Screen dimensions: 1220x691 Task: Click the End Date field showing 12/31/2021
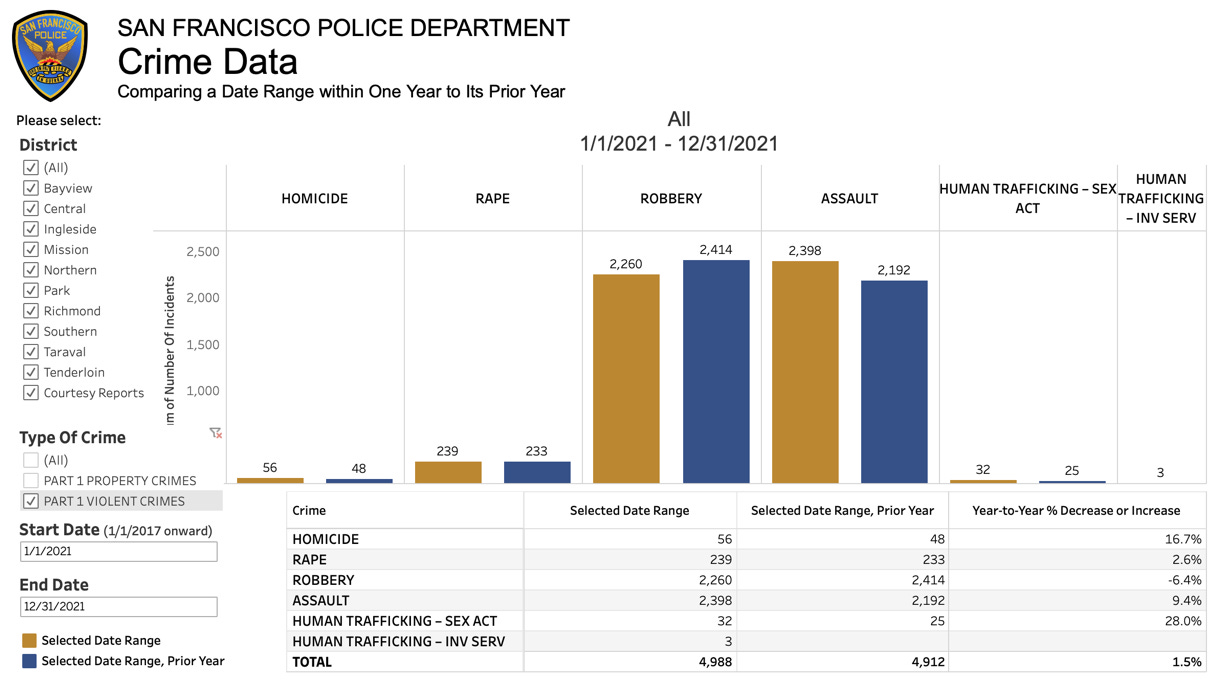[x=118, y=606]
